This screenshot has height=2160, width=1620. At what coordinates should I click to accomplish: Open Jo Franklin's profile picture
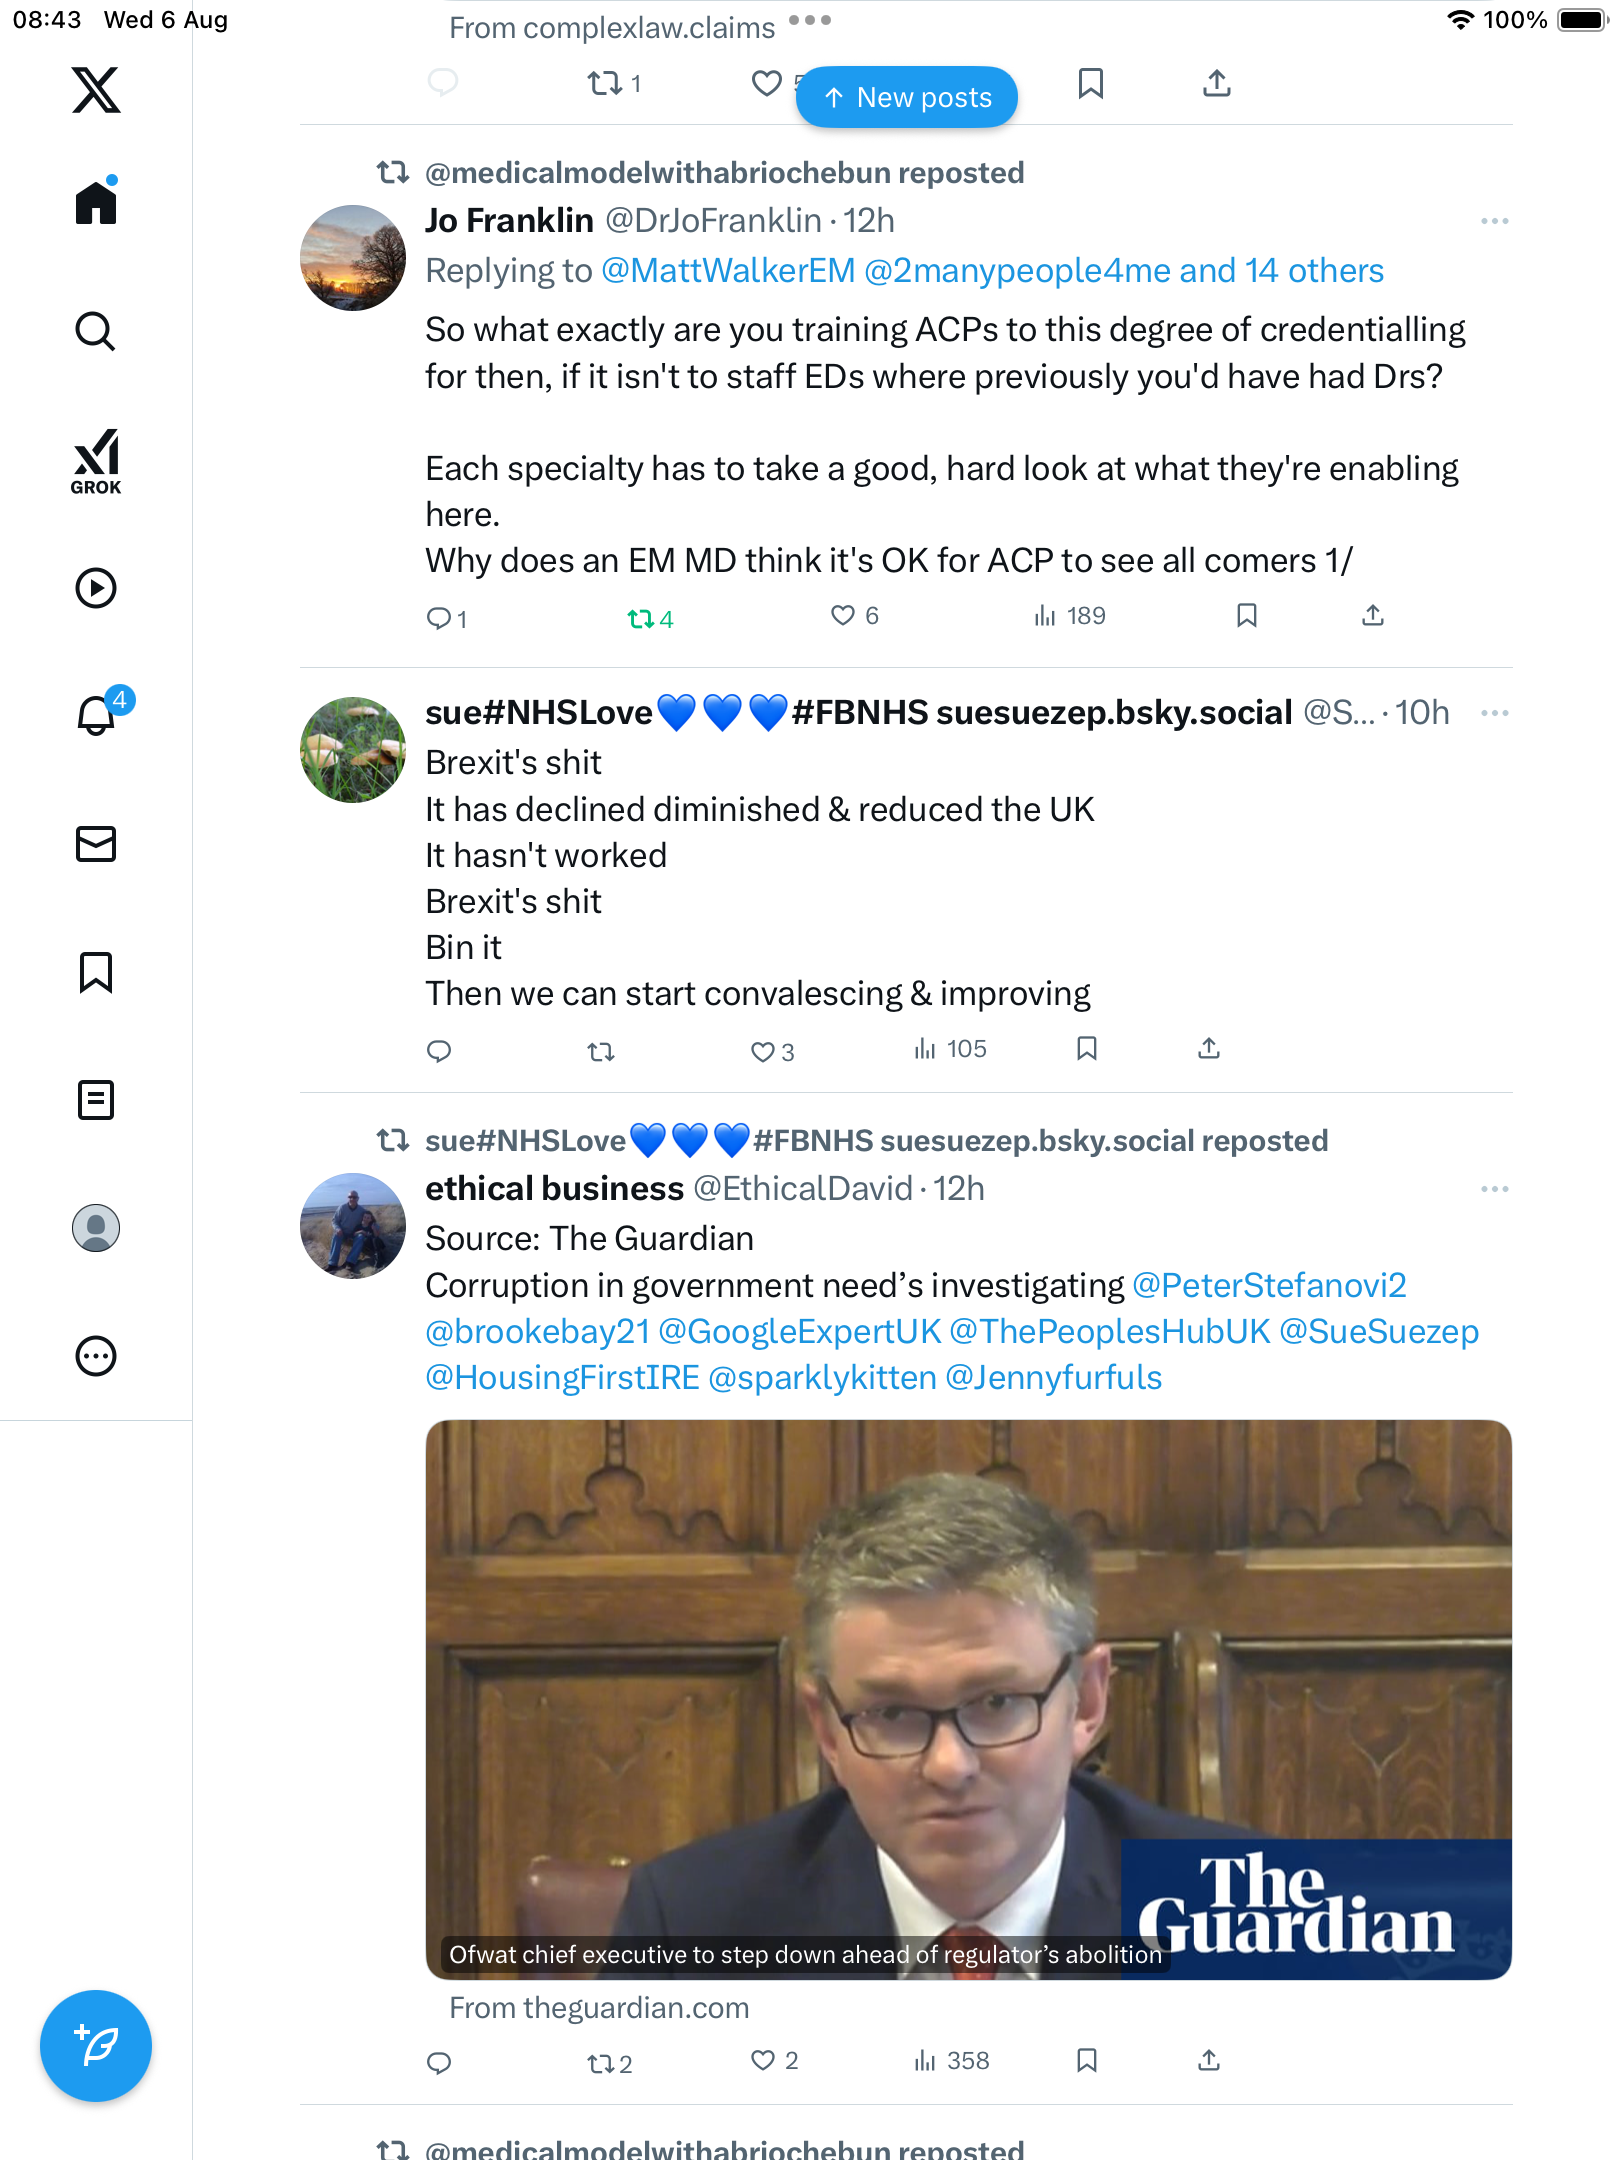click(353, 258)
